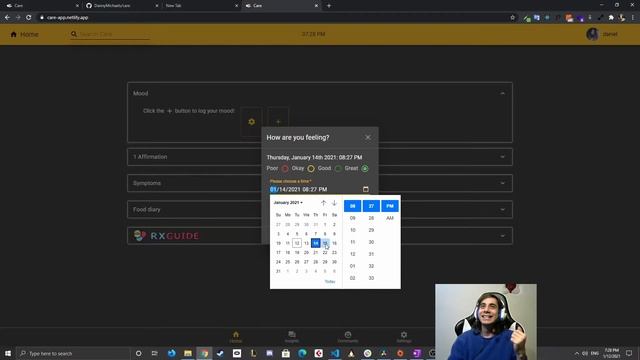Open the browser extensions puzzle icon
This screenshot has height=360, width=640.
[611, 18]
